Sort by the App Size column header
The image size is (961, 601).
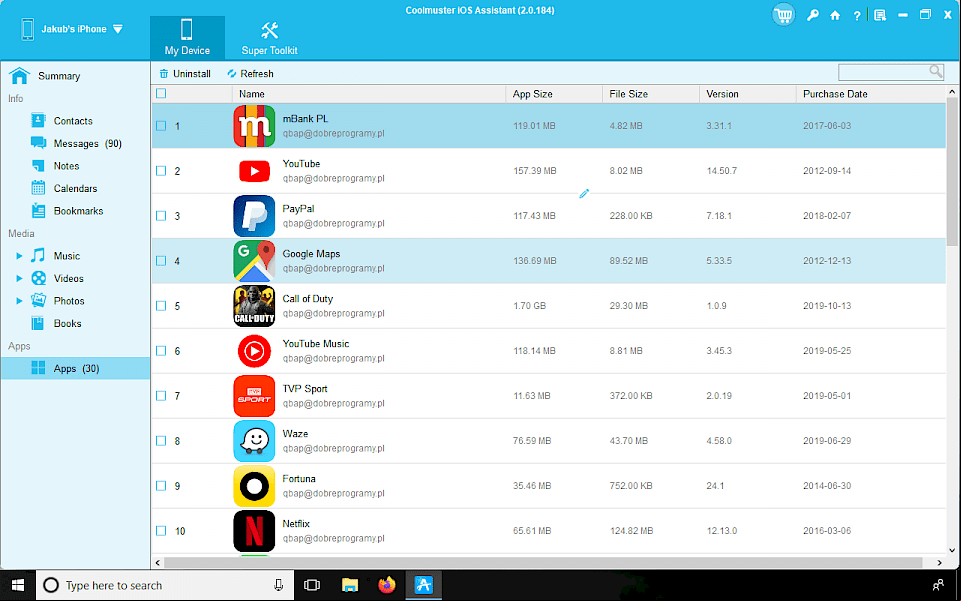pos(554,94)
